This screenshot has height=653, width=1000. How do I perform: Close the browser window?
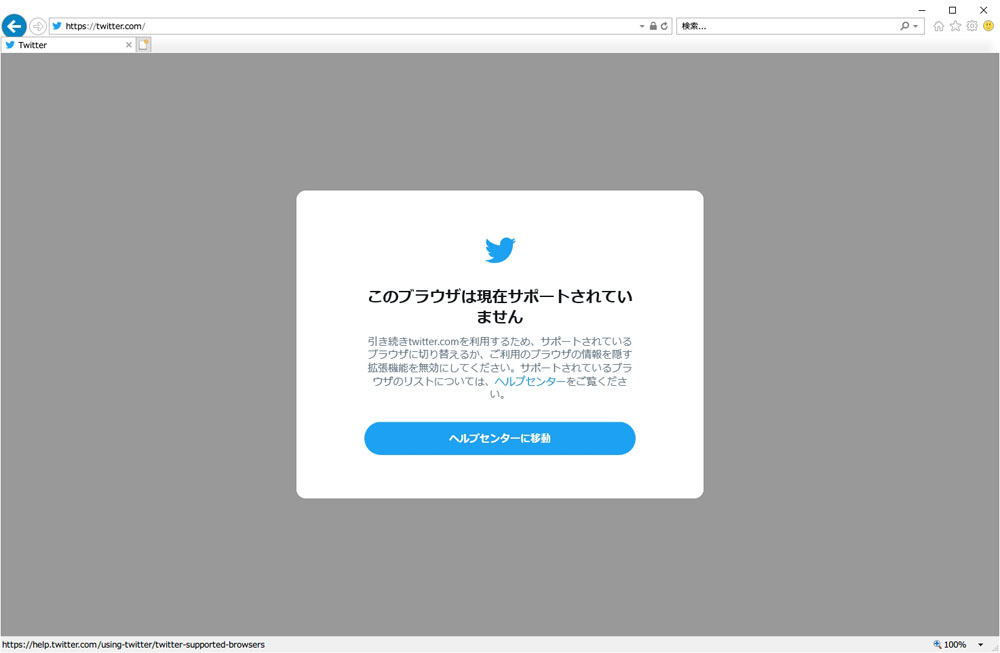[x=983, y=10]
